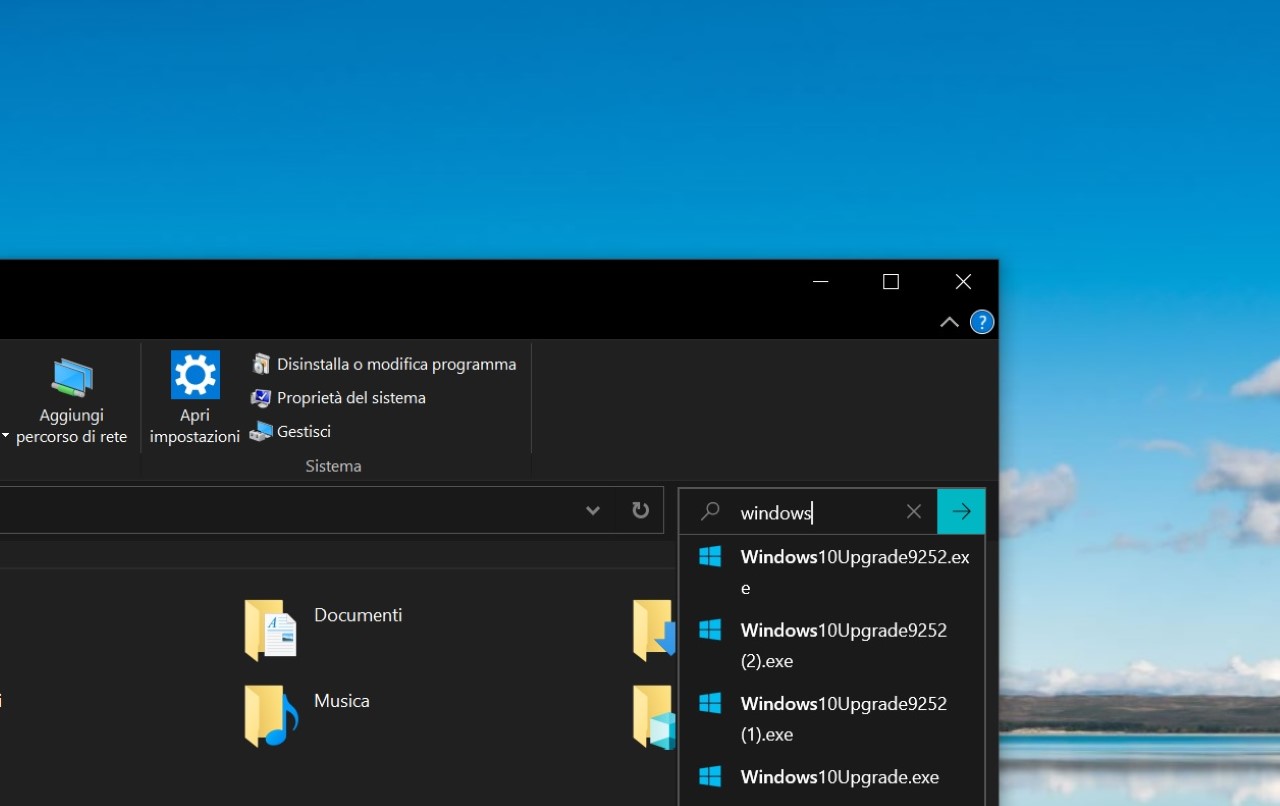Click the downloads folder with blue arrow

pyautogui.click(x=655, y=630)
